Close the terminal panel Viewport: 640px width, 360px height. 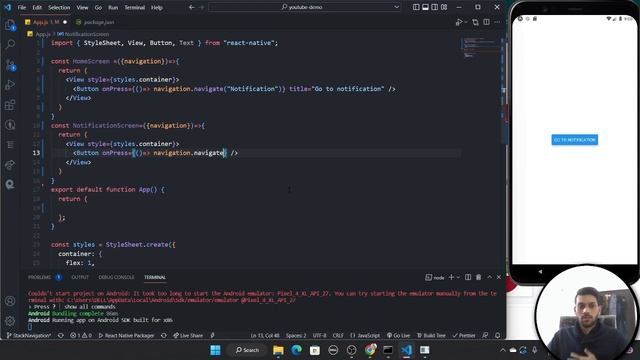point(499,277)
